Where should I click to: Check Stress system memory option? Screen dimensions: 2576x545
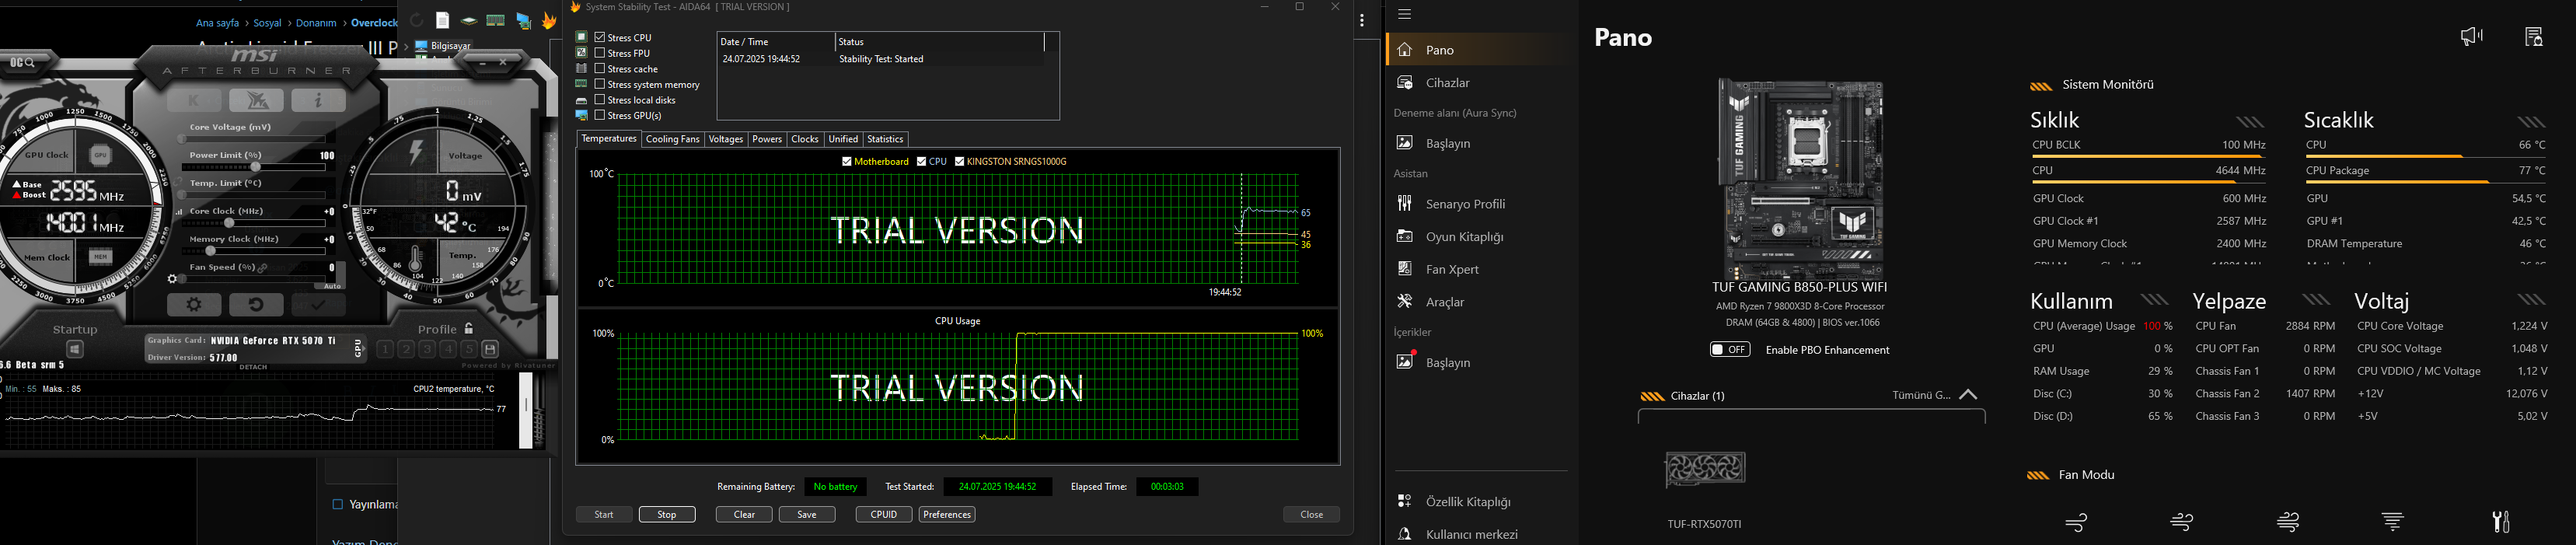(600, 84)
